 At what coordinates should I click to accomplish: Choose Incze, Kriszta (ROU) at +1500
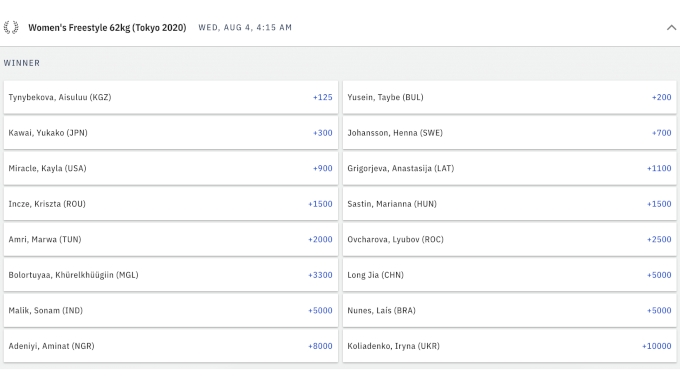[171, 204]
